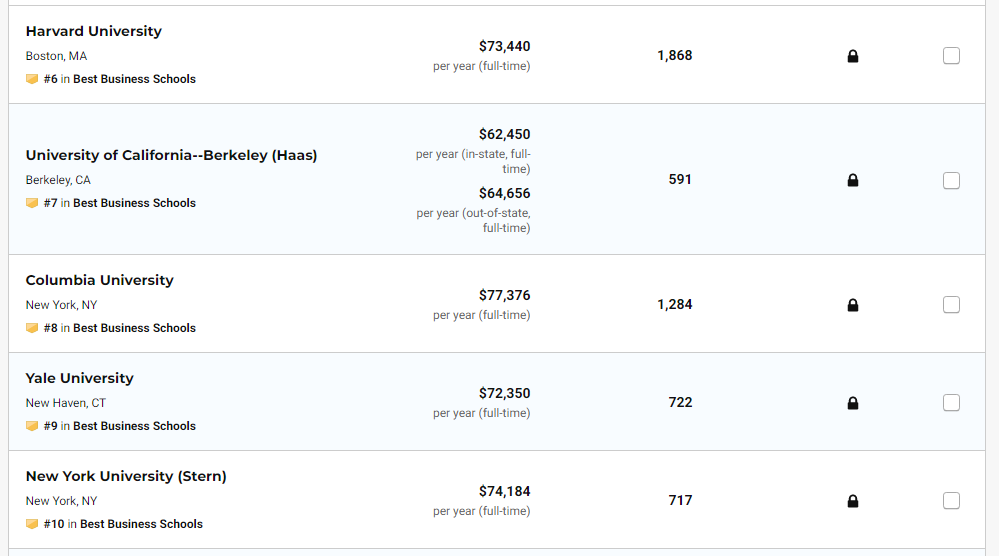
Task: Click the lock icon in Berkeley (Haas) row
Action: pos(853,181)
